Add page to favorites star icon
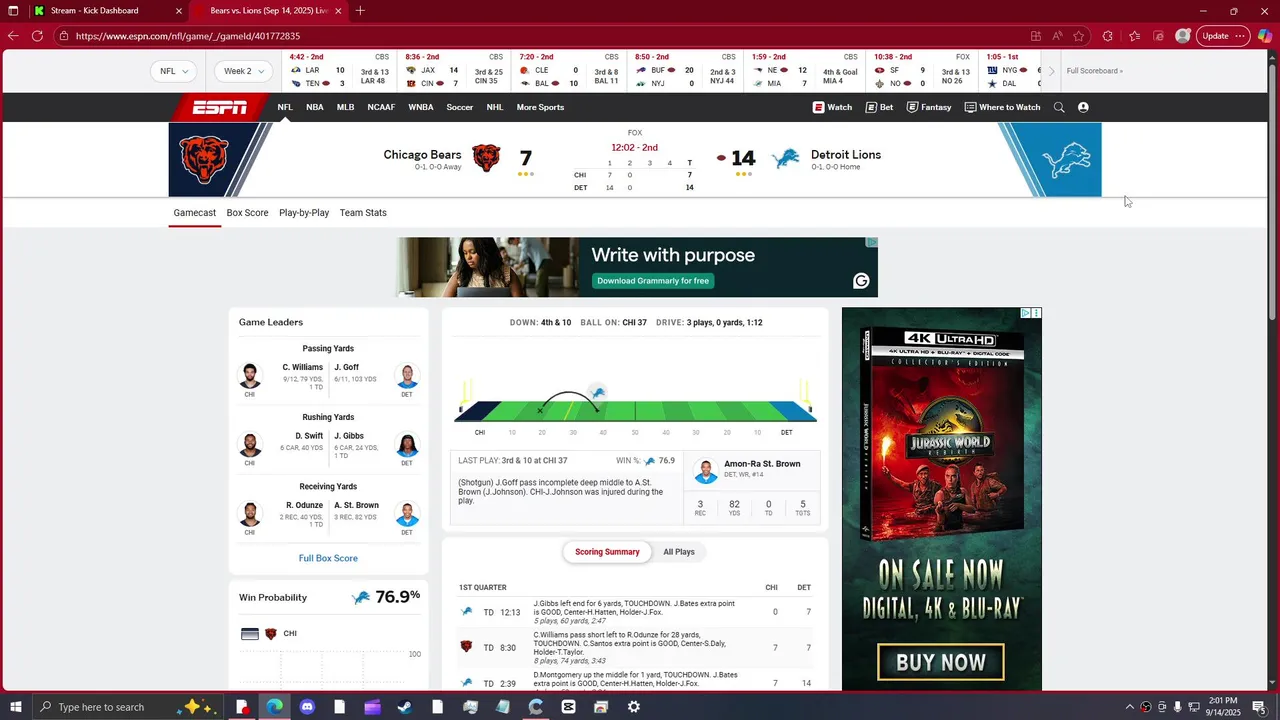This screenshot has height=720, width=1280. click(x=1079, y=36)
